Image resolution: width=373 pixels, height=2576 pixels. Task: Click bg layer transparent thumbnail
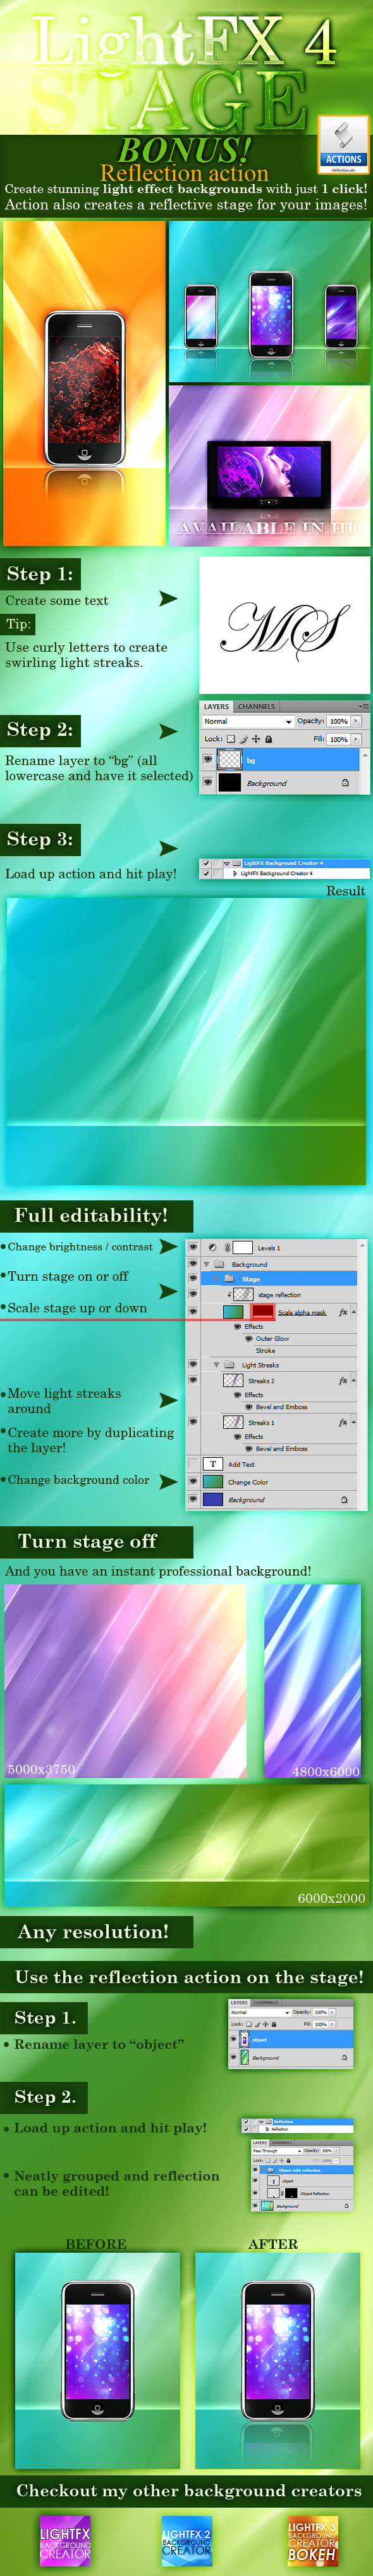coord(230,759)
